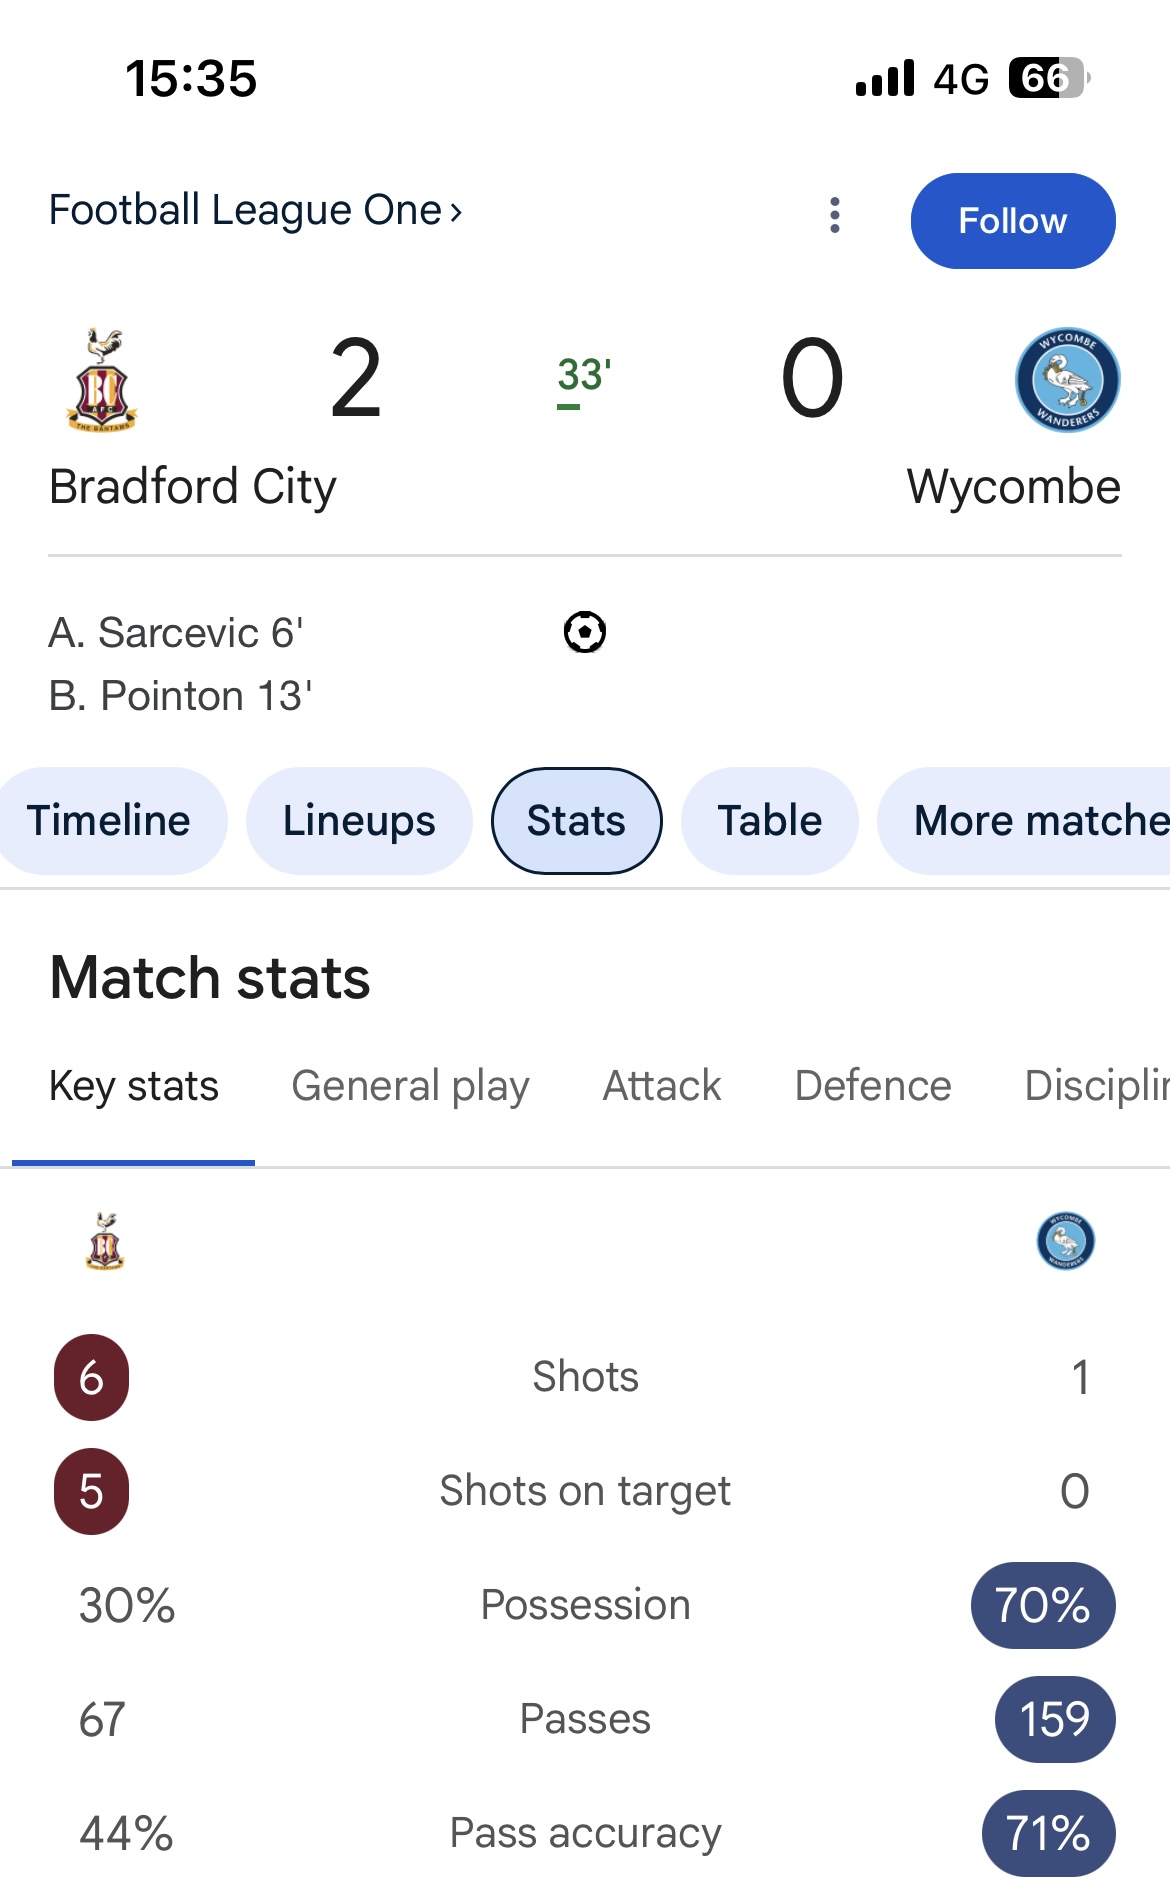Image resolution: width=1170 pixels, height=1891 pixels.
Task: Tap the Wycombe Wanderers crest in the score header
Action: pos(1067,380)
